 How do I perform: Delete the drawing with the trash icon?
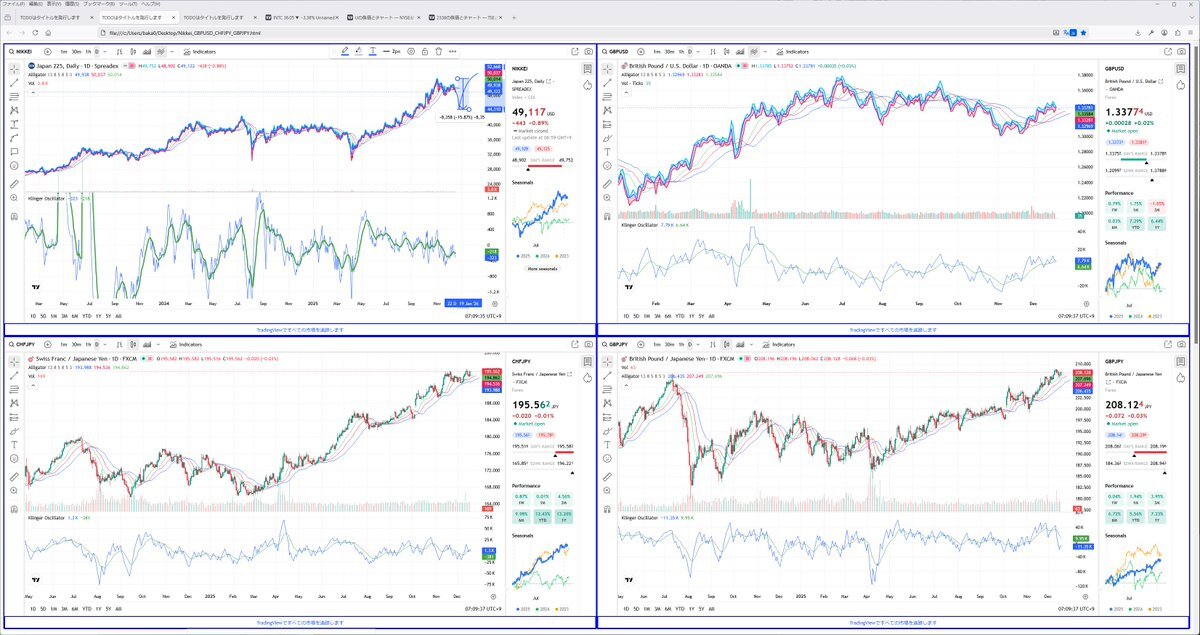pyautogui.click(x=439, y=51)
